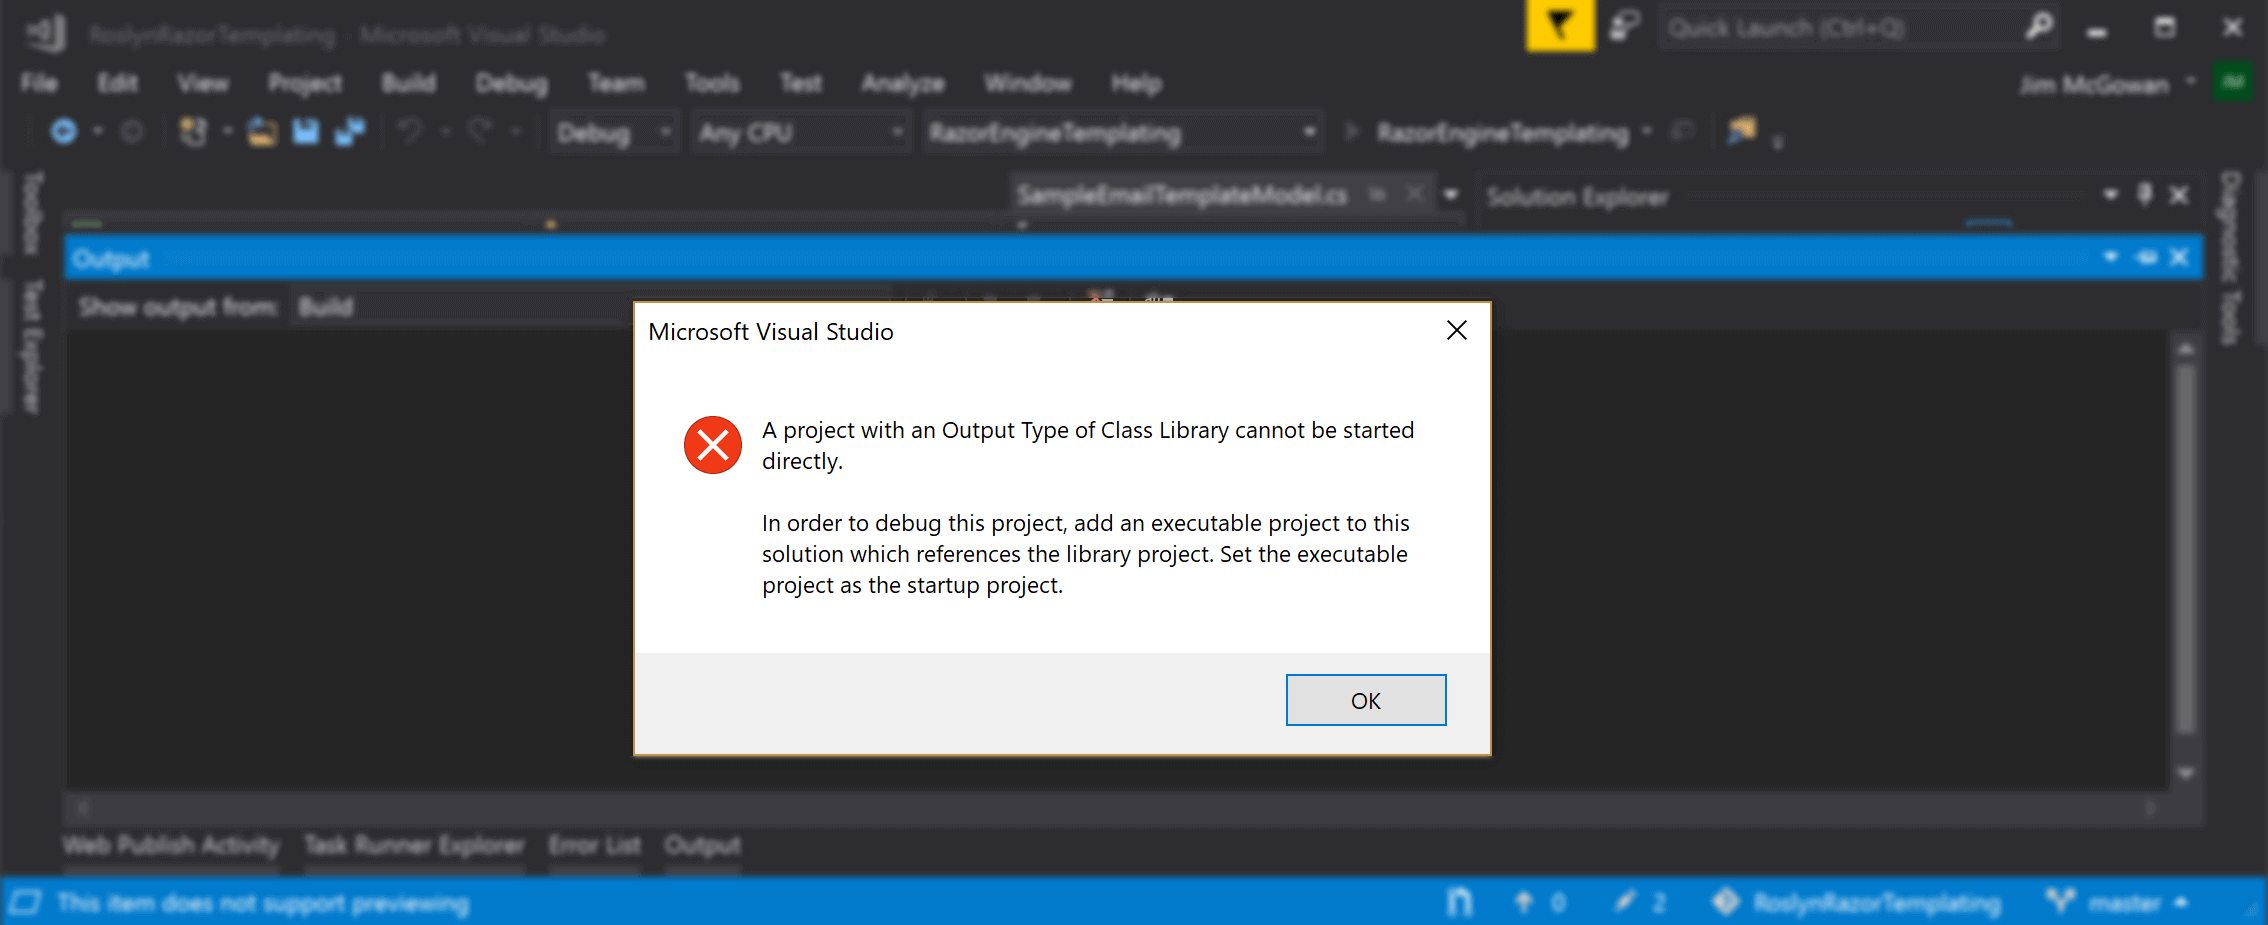Click the Quick Launch magnifier icon
The height and width of the screenshot is (925, 2268).
tap(2039, 26)
